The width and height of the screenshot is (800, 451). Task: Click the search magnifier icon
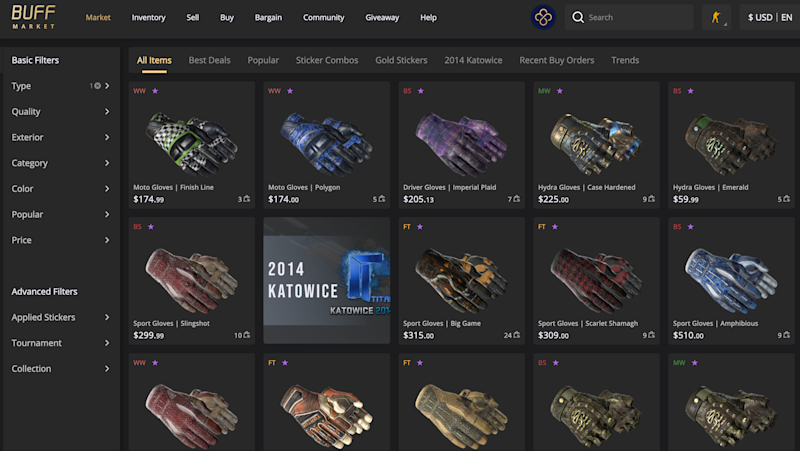click(x=578, y=17)
